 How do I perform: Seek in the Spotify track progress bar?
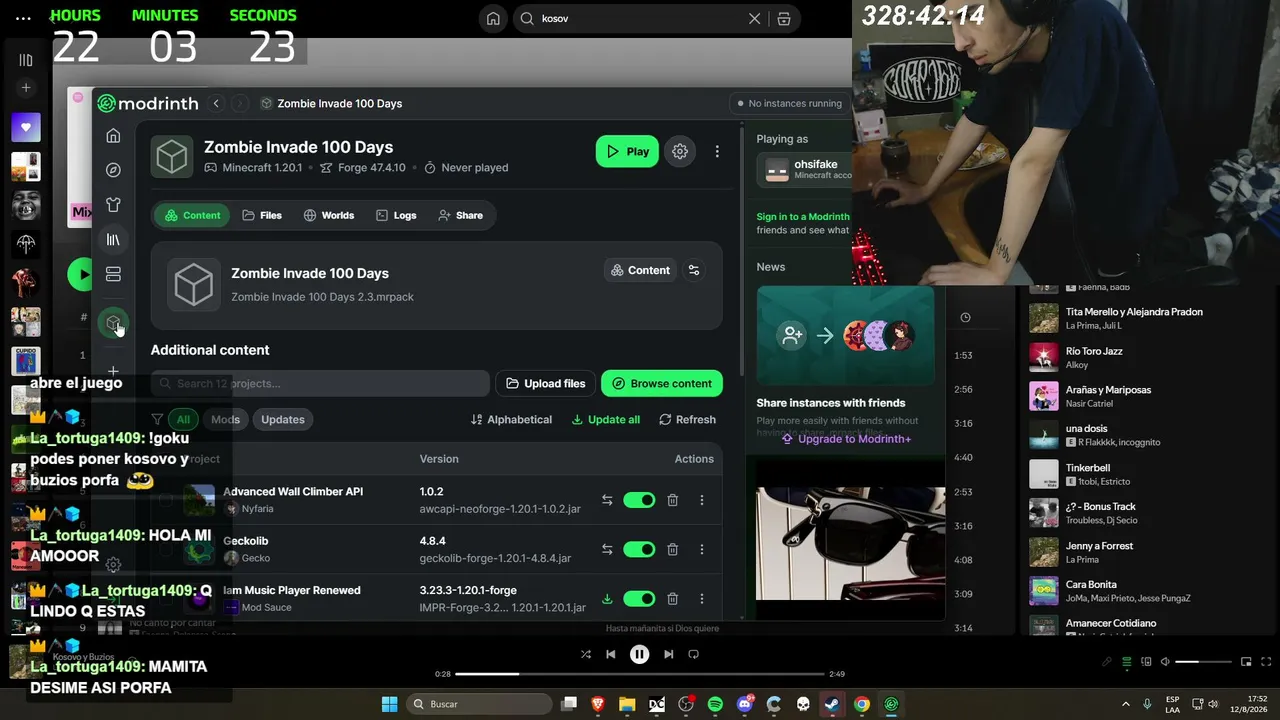tap(641, 674)
